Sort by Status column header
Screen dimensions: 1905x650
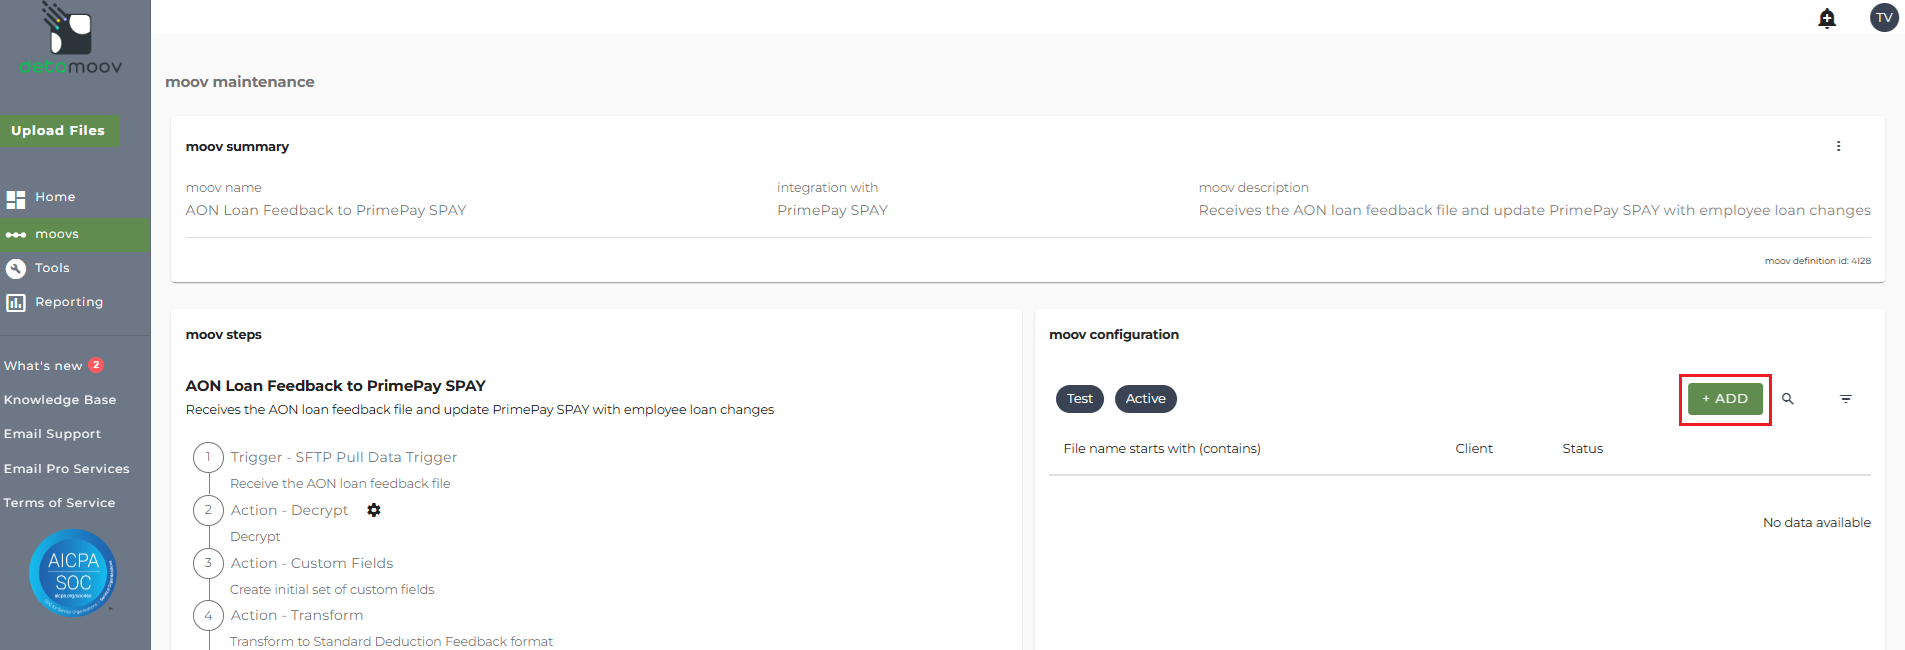1583,449
